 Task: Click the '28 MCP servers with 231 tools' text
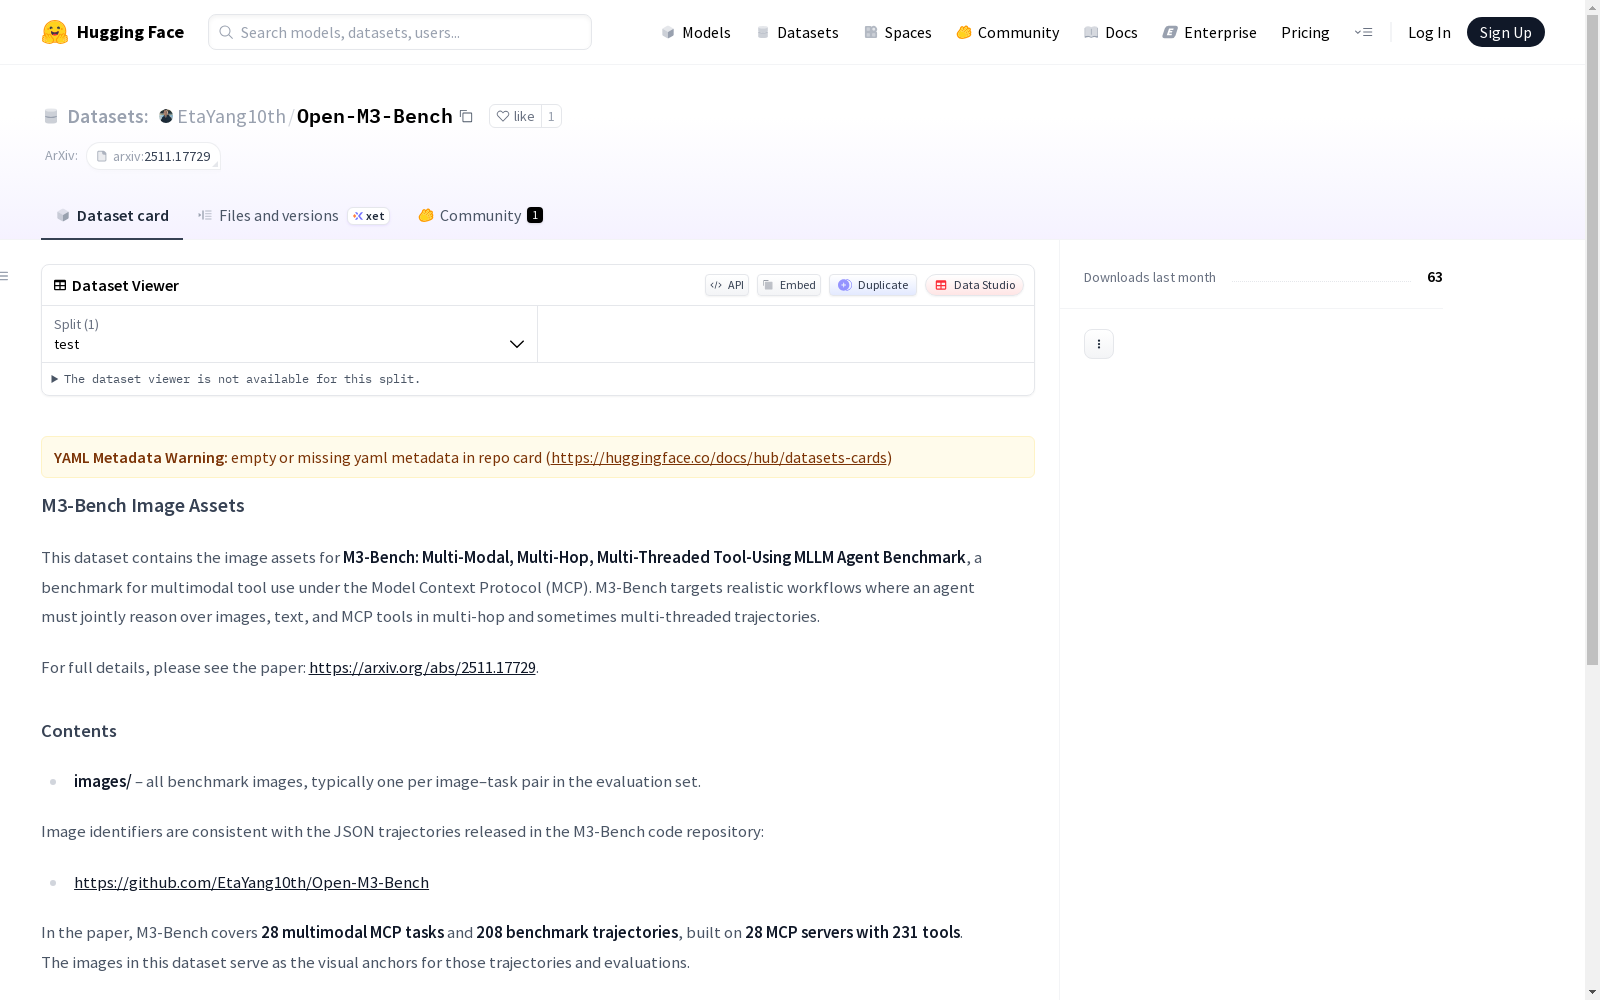pyautogui.click(x=852, y=932)
